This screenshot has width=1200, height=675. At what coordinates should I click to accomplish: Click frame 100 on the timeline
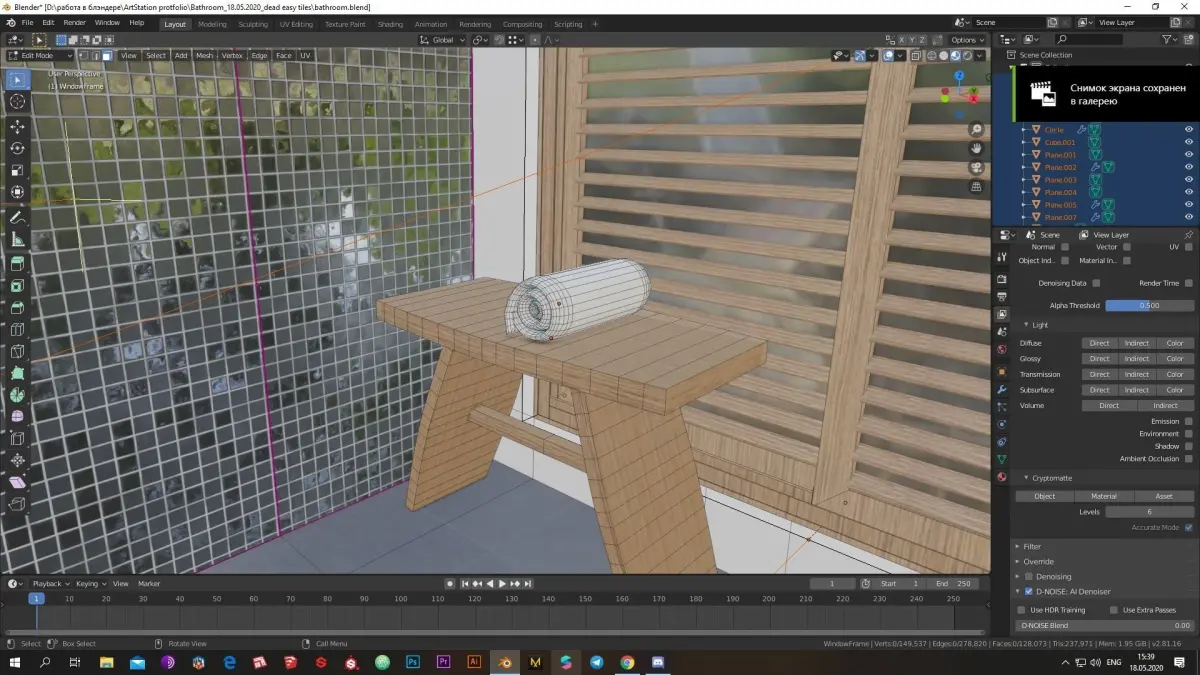(401, 598)
